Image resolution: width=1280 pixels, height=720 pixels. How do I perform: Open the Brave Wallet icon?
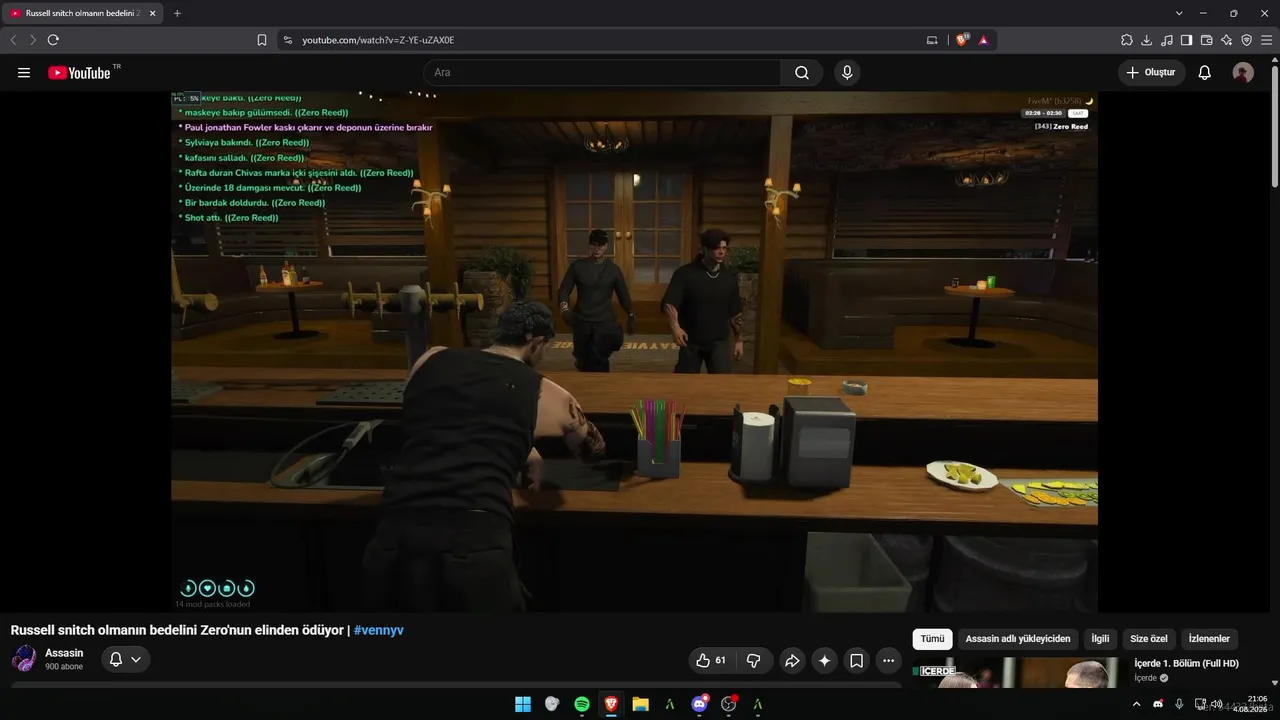(1207, 40)
